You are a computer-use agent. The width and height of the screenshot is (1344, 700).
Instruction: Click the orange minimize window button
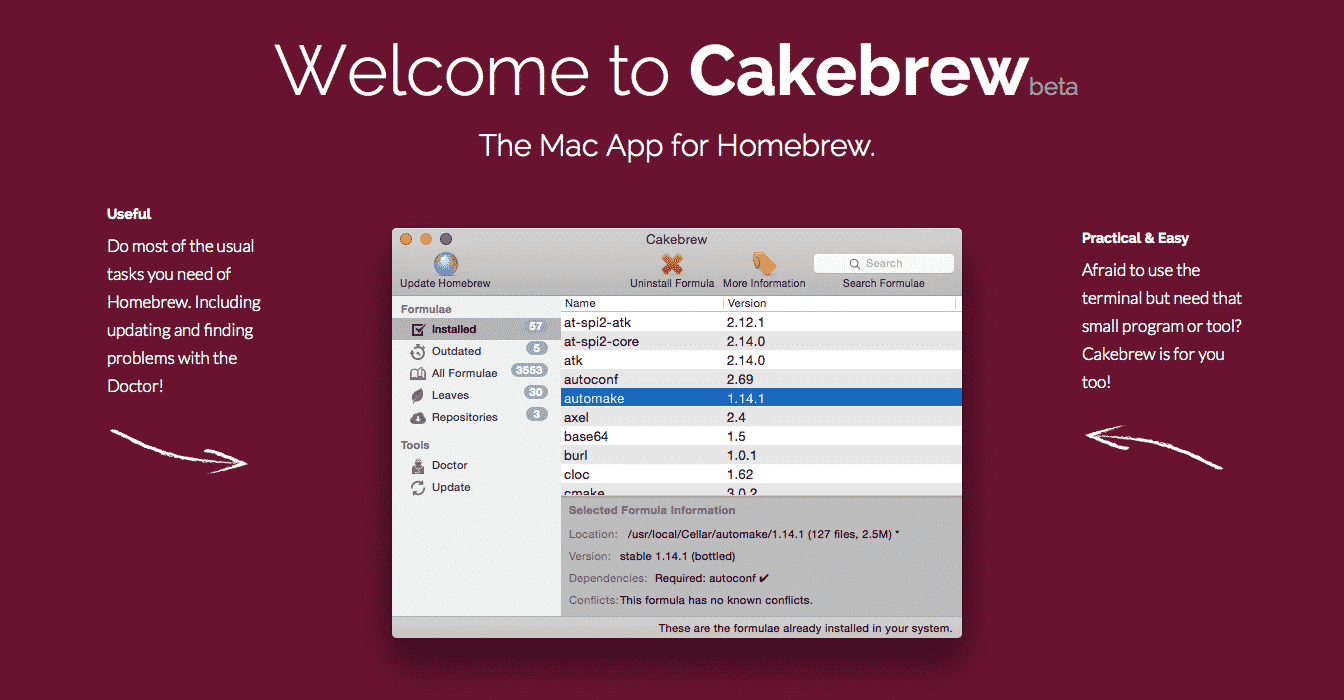(x=426, y=239)
